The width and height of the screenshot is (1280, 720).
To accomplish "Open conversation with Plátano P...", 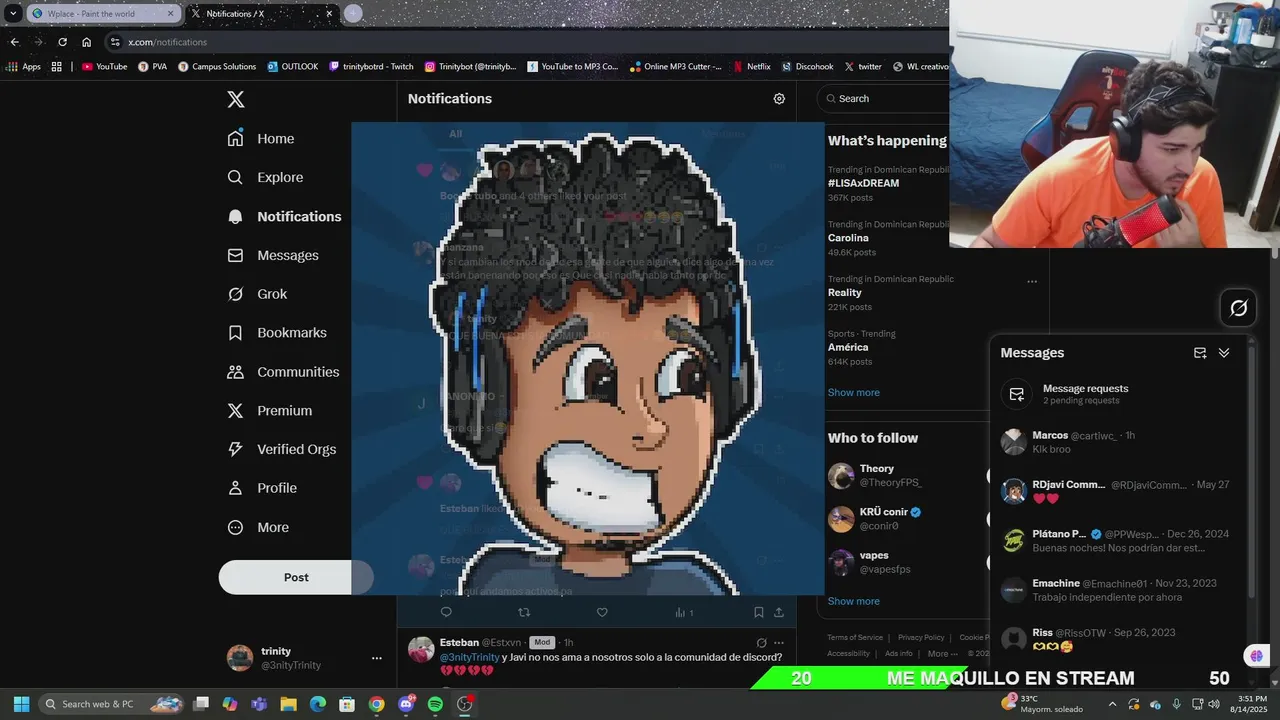I will tap(1120, 541).
